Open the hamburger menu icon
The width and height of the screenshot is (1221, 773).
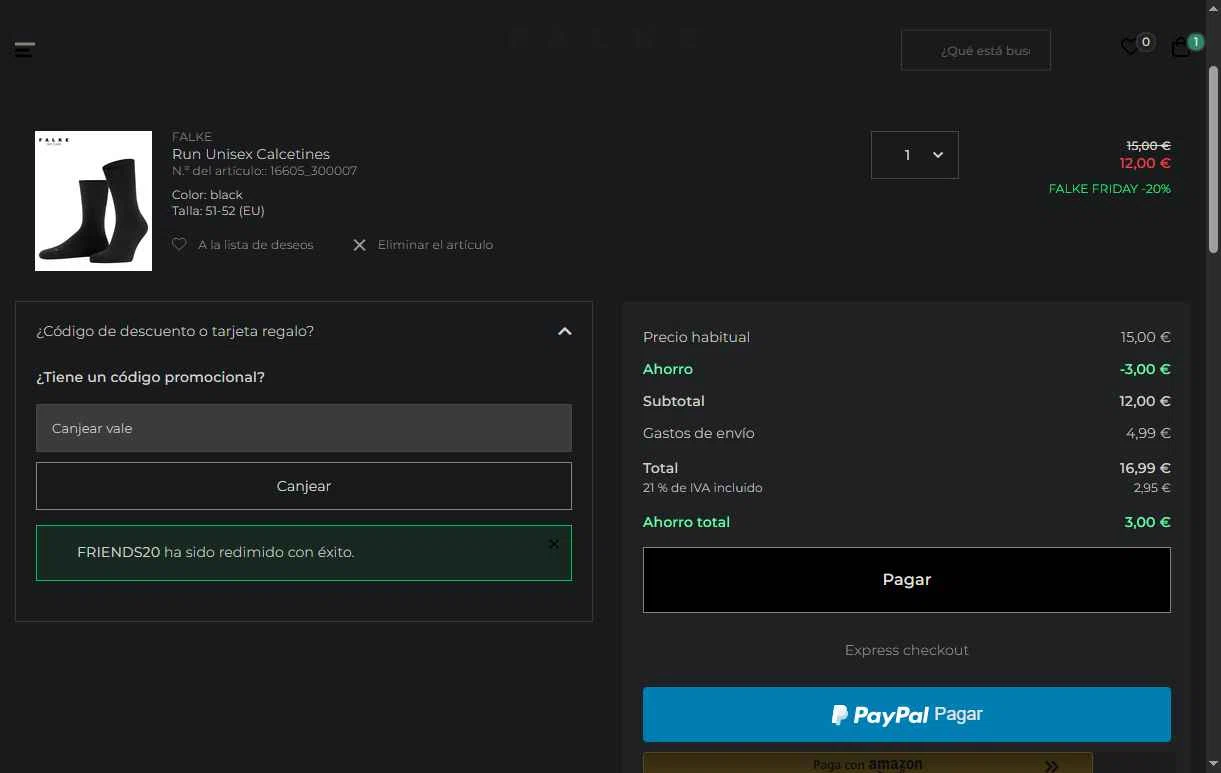(25, 49)
